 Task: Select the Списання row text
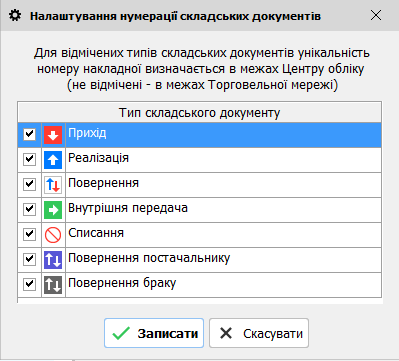tap(96, 233)
